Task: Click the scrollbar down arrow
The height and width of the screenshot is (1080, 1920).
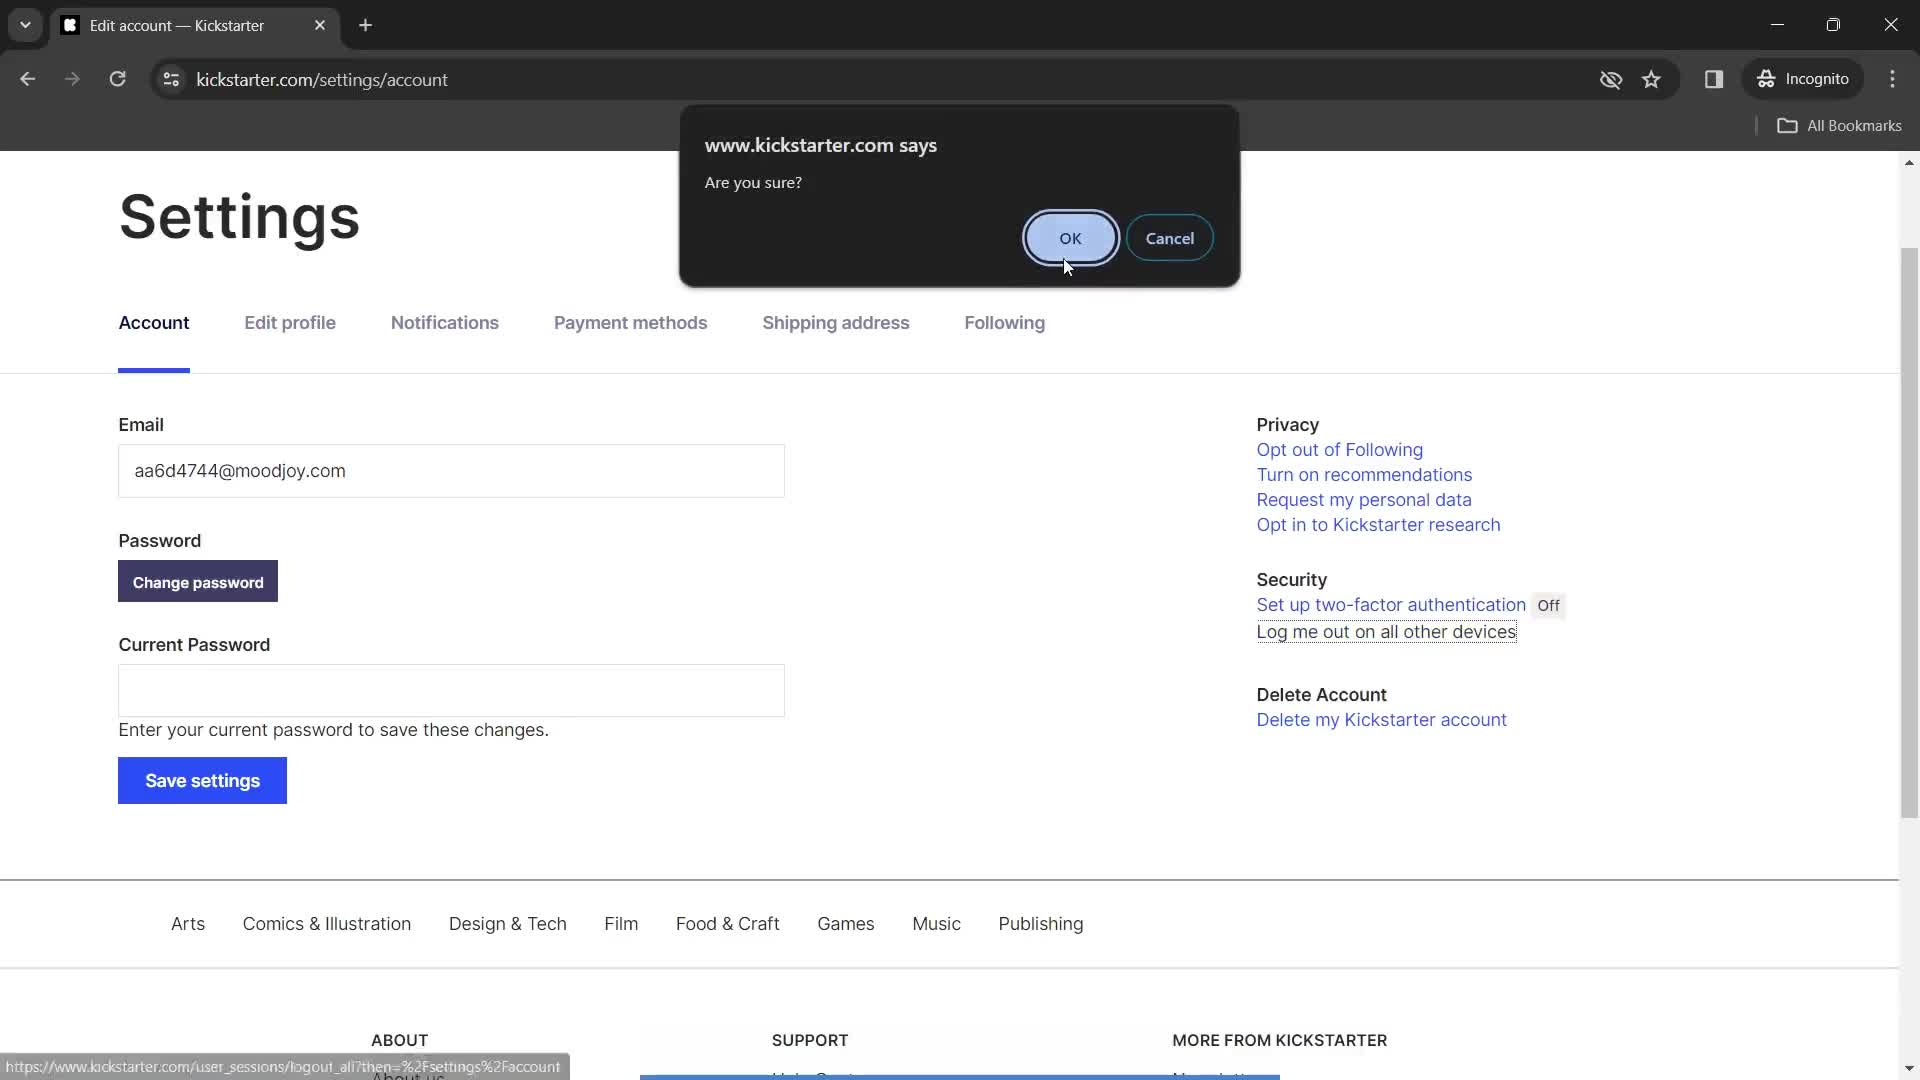Action: coord(1909,1069)
